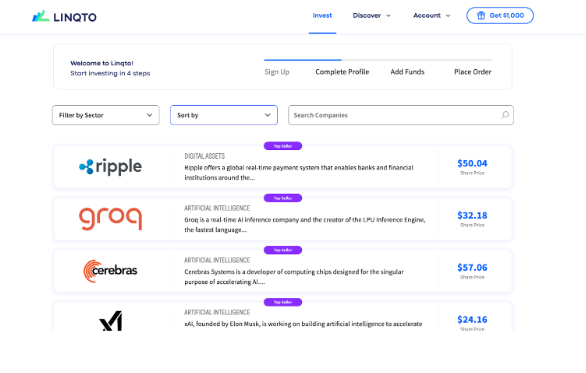The height and width of the screenshot is (373, 586).
Task: Click Ripple's $50.04 share price
Action: tap(472, 163)
